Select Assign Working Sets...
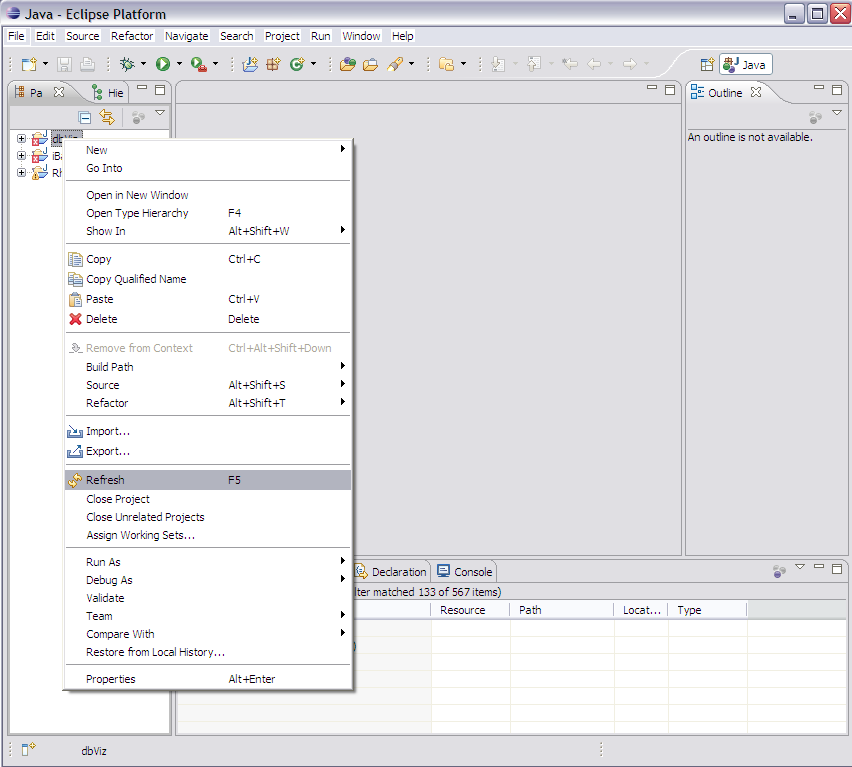Screen dimensions: 852x767 tap(208, 535)
